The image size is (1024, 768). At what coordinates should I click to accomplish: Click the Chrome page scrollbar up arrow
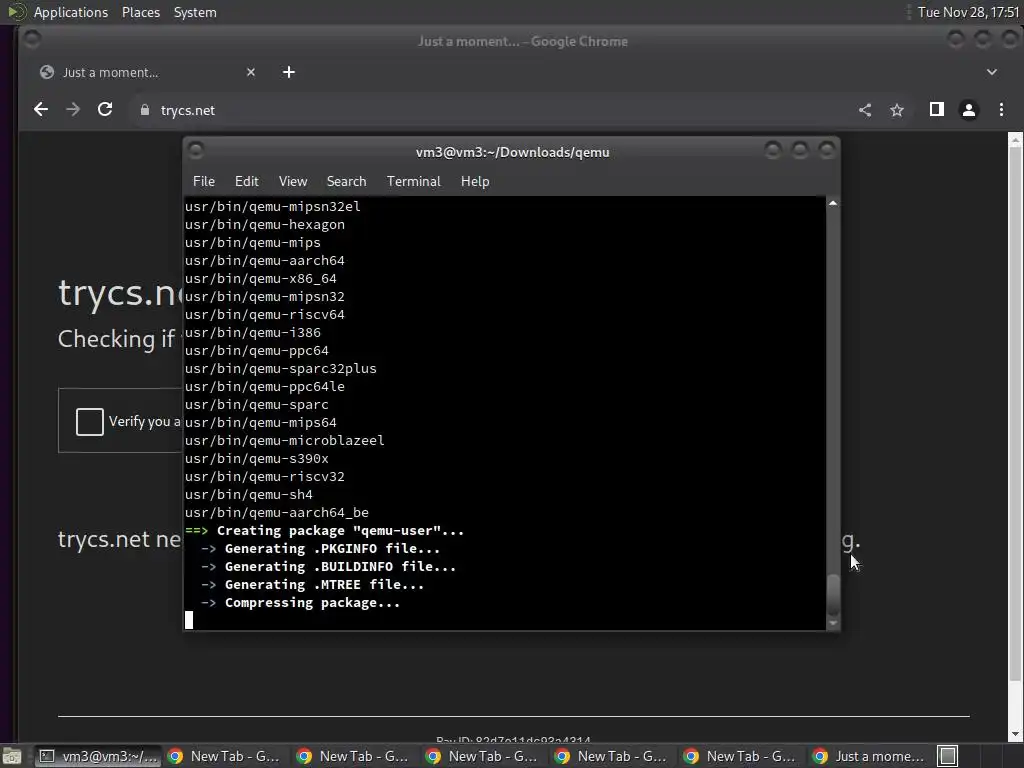[x=1015, y=139]
